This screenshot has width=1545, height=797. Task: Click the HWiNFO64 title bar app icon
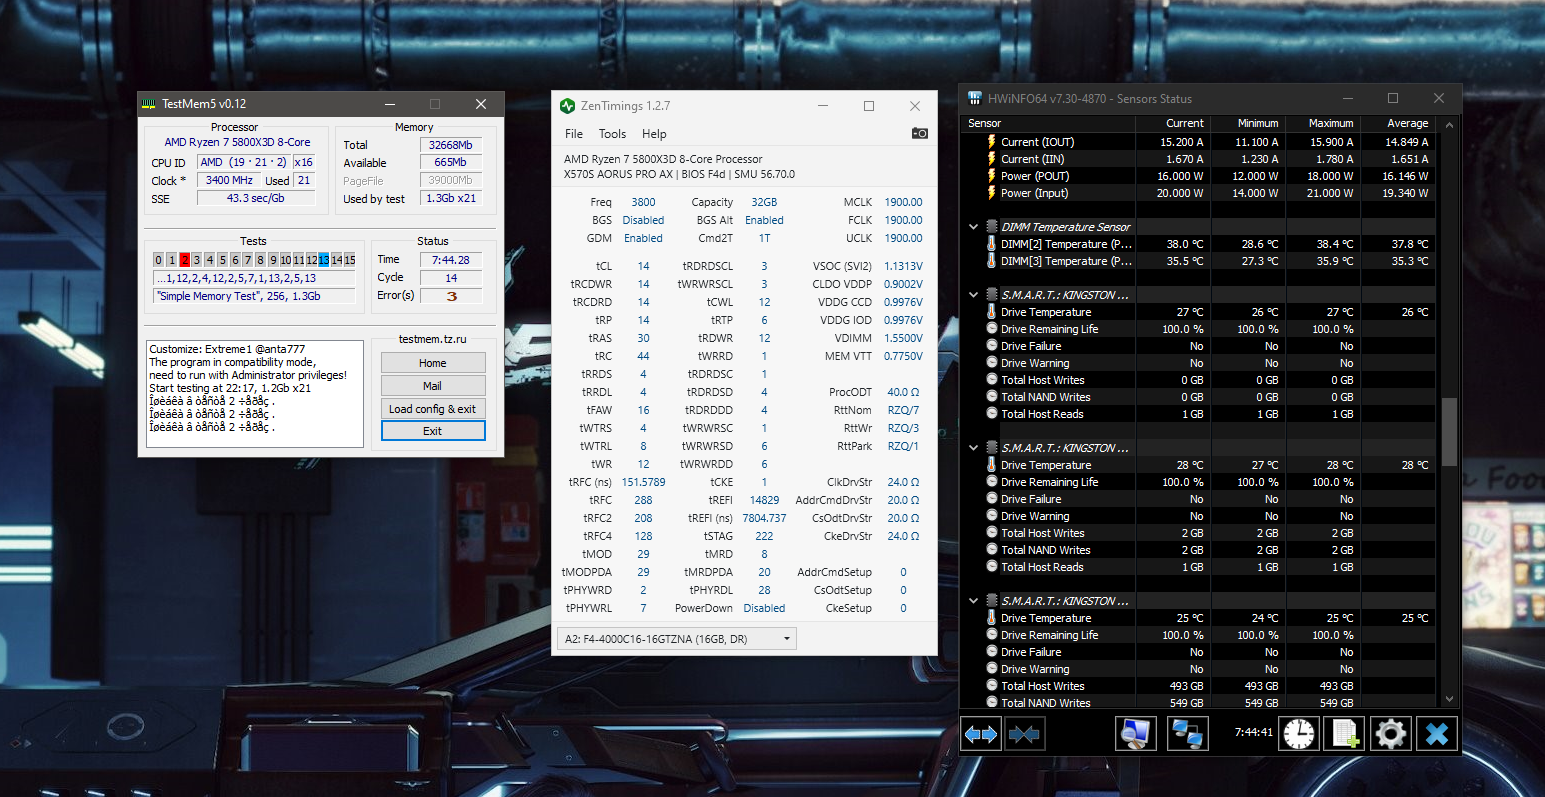coord(975,98)
